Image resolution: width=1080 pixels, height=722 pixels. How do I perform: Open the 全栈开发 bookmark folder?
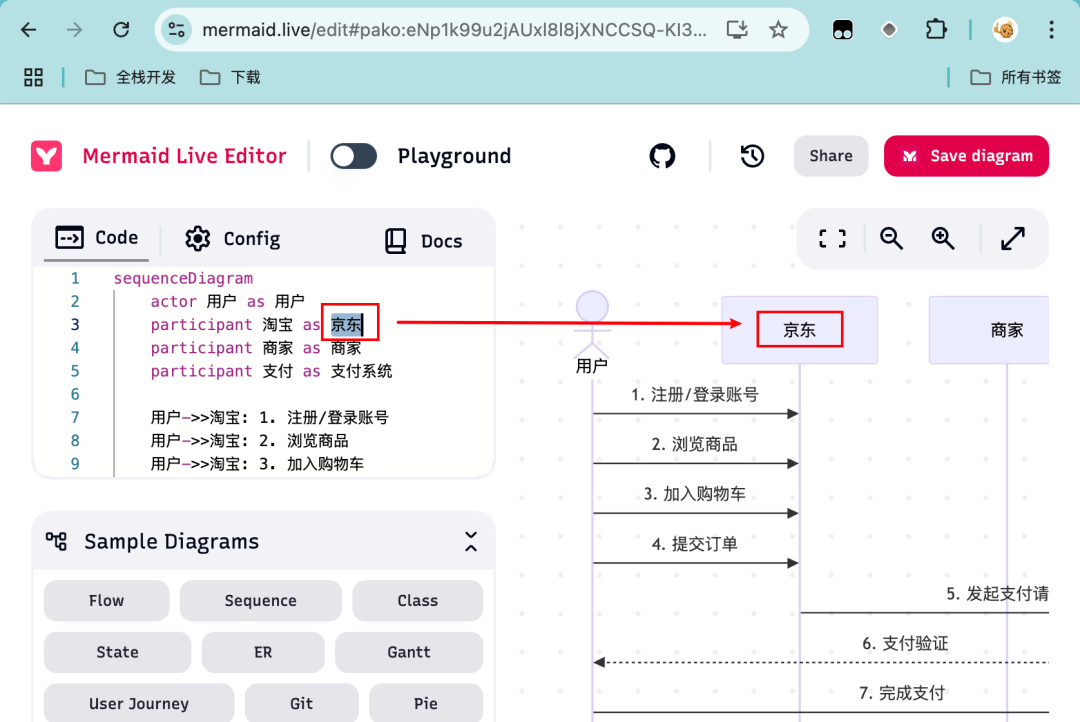click(x=130, y=77)
